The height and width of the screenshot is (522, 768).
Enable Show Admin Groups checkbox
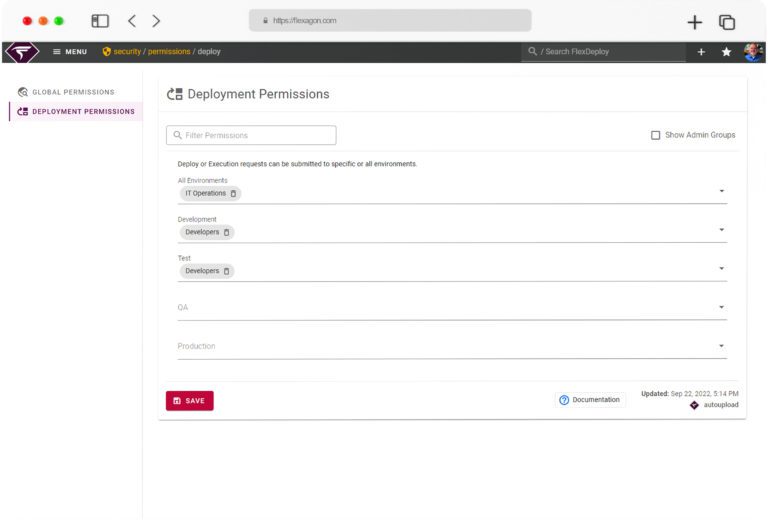655,135
